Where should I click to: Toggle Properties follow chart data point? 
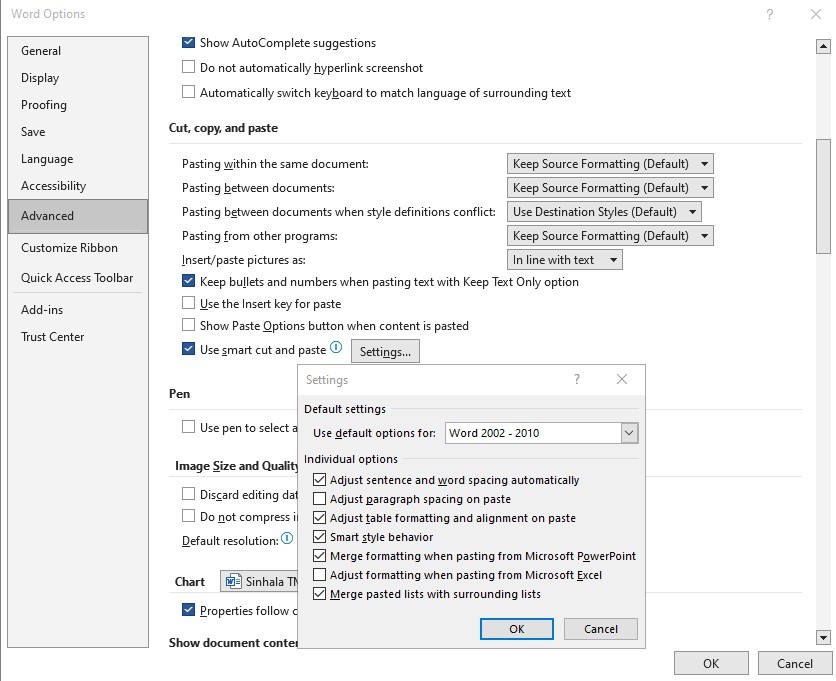pos(188,610)
